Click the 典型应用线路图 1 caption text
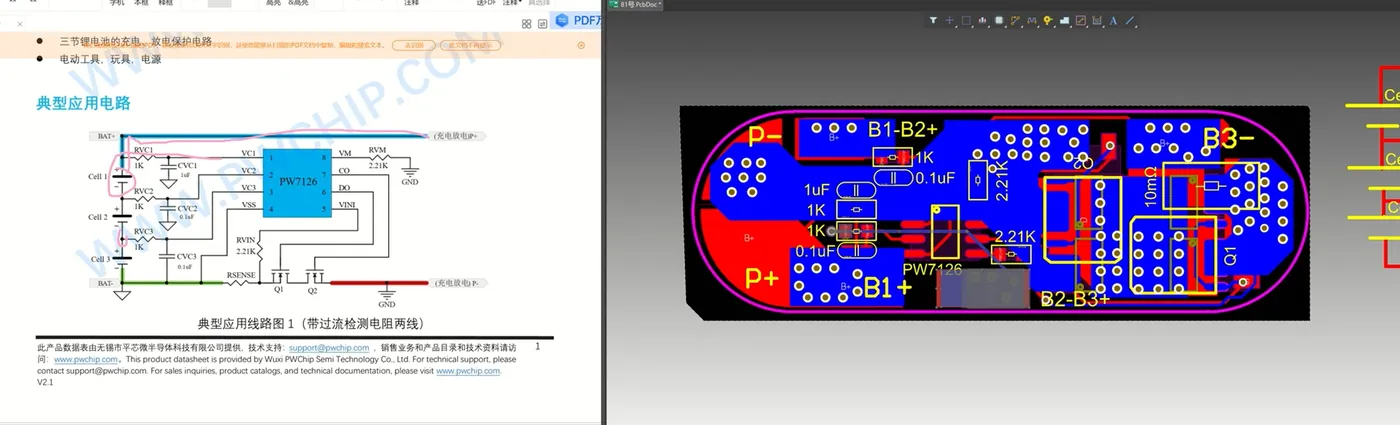 click(311, 323)
